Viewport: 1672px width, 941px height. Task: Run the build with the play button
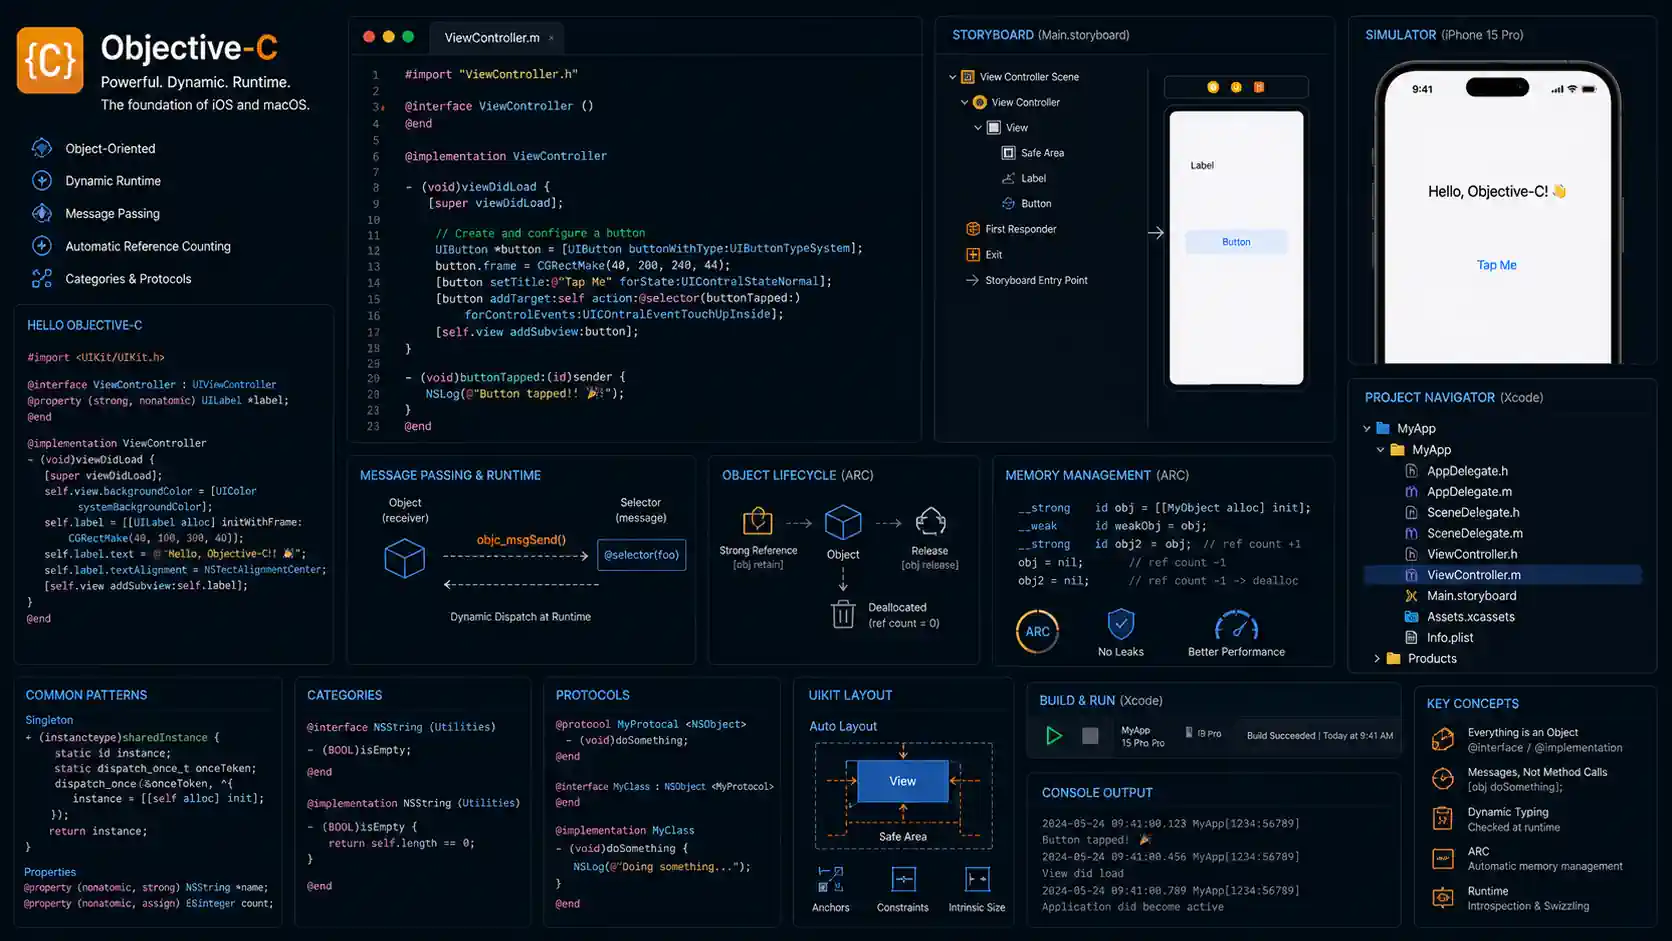1054,736
